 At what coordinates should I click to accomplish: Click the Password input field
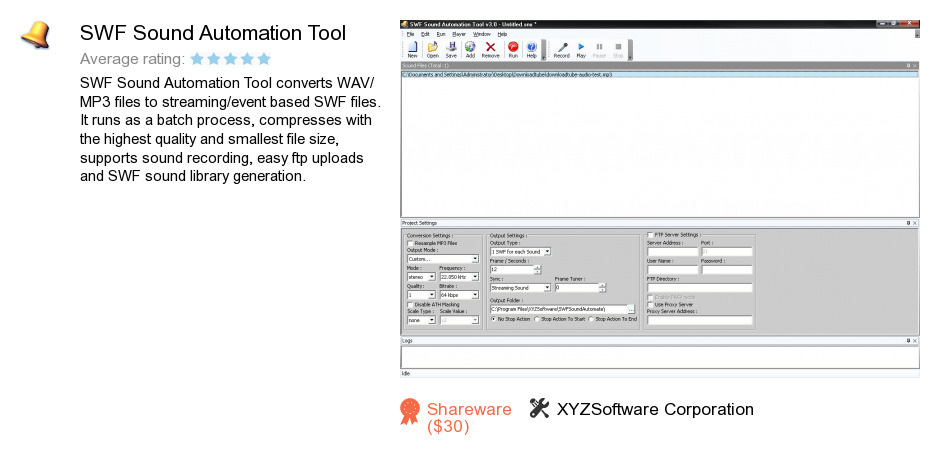tap(727, 270)
